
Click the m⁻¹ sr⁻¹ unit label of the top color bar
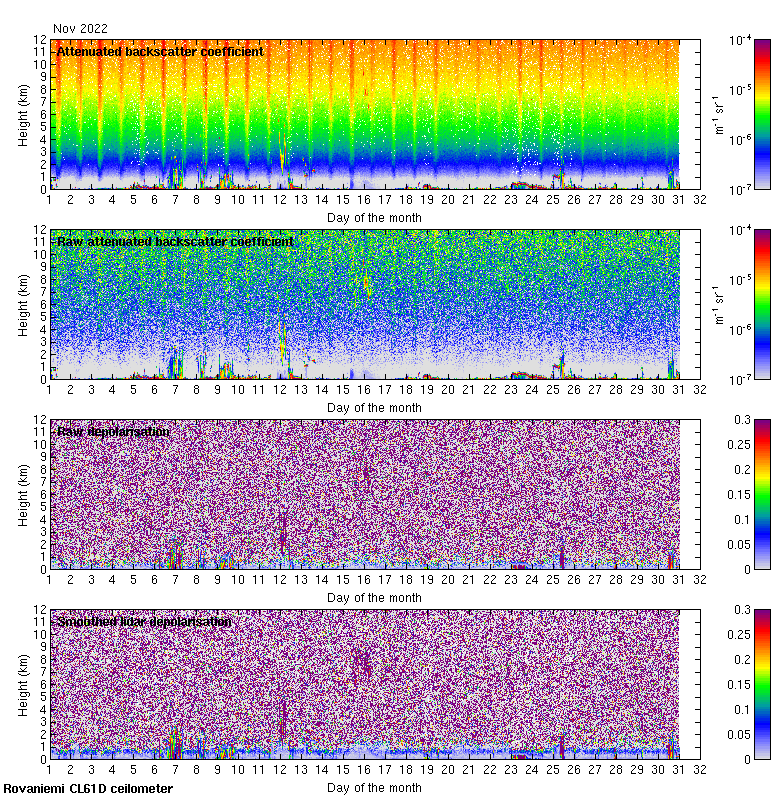click(x=716, y=114)
